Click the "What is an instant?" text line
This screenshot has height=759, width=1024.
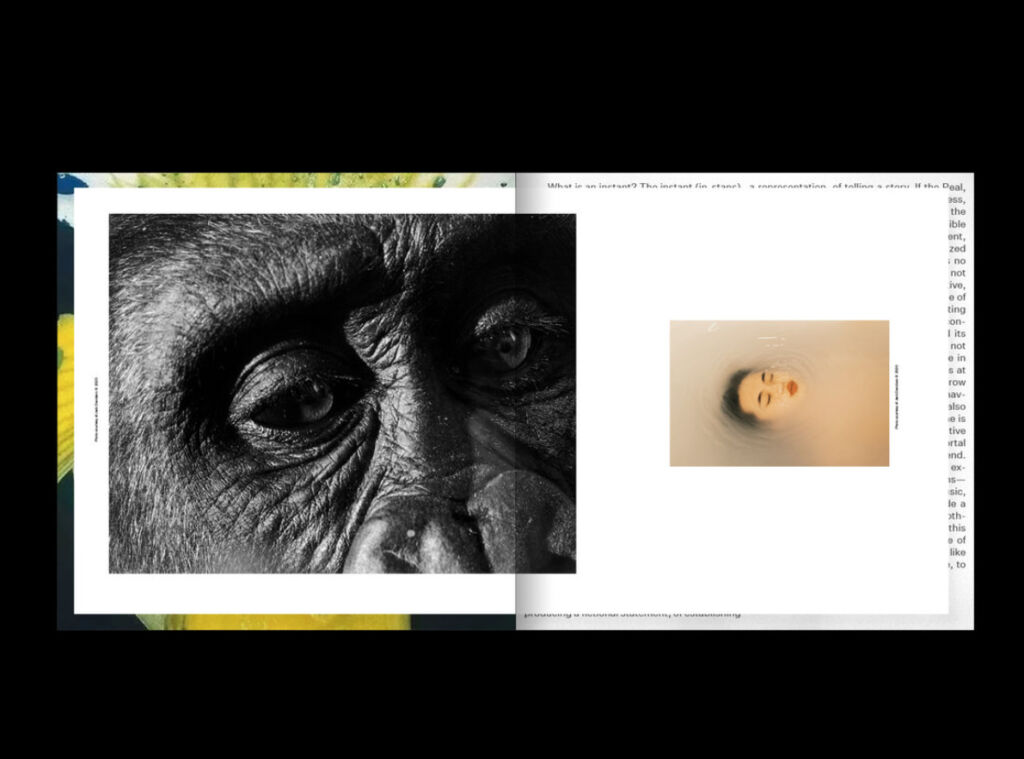pos(640,186)
